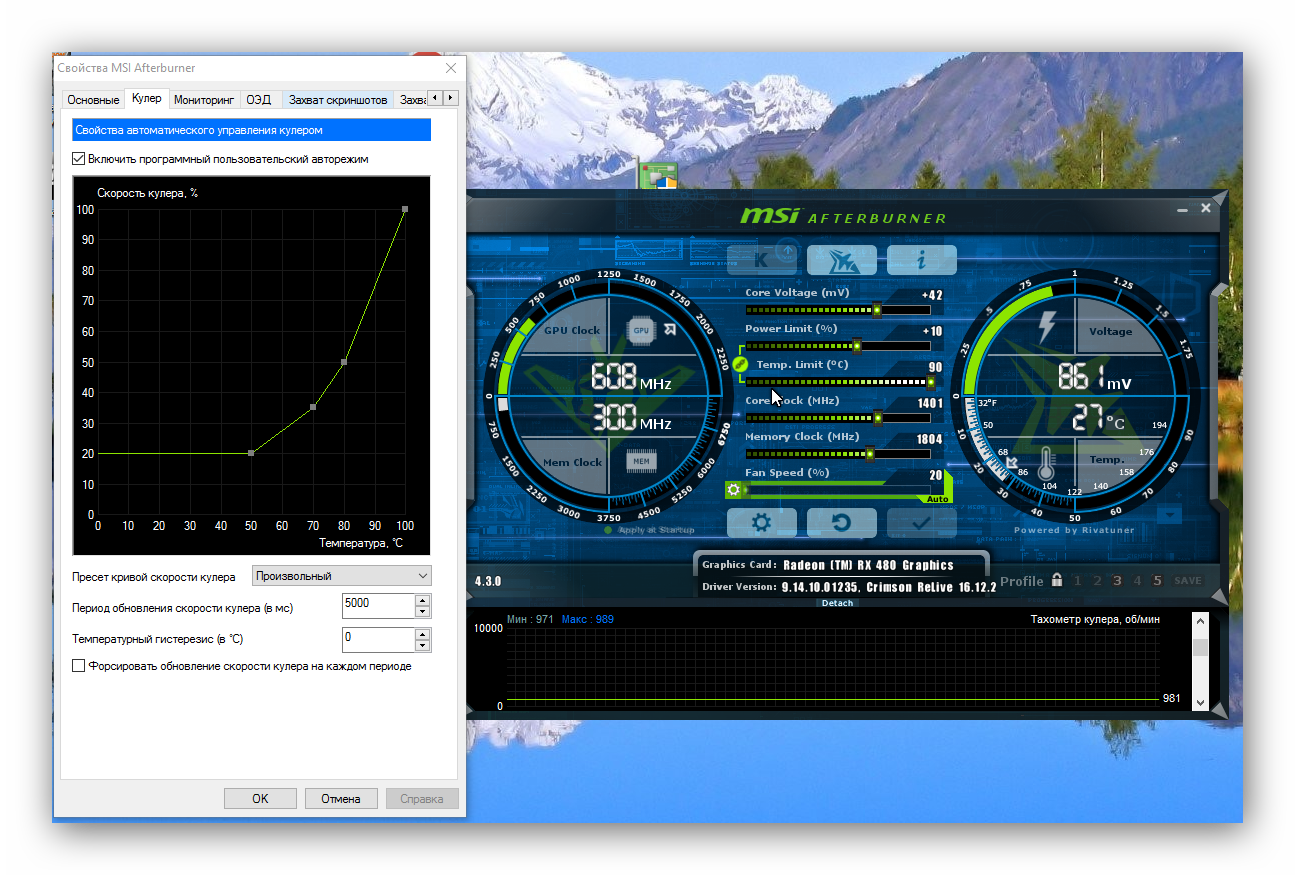Click the link icon beside Temp. Limit
The width and height of the screenshot is (1295, 875).
tap(741, 365)
